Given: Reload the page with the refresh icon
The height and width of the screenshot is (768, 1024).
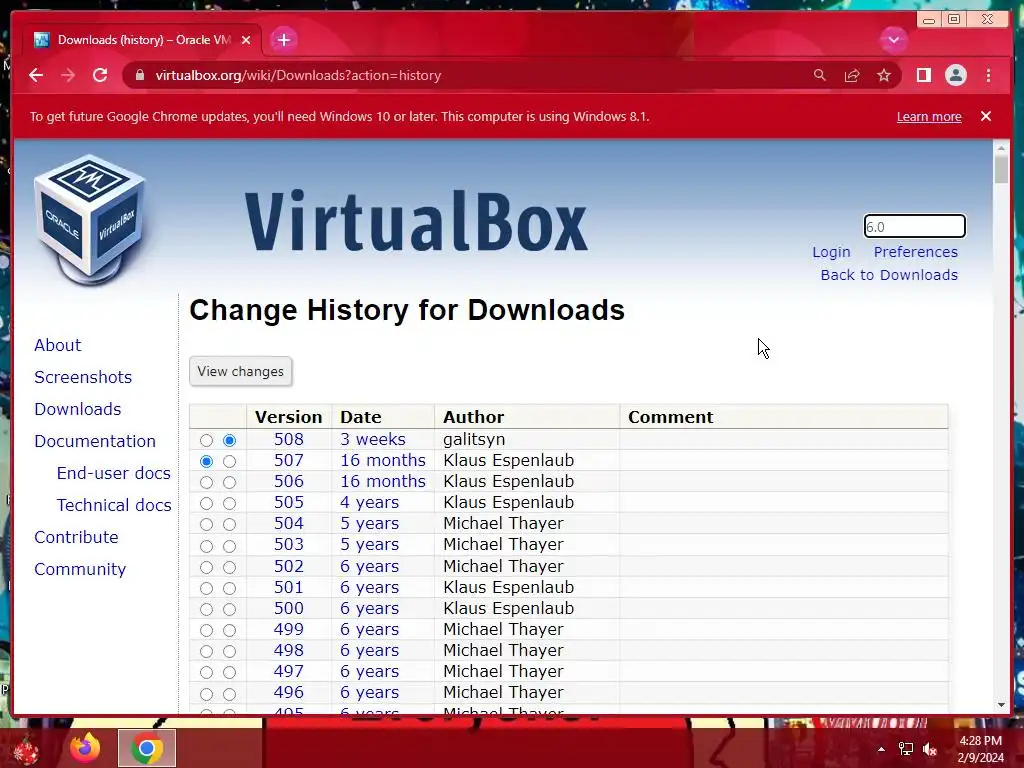Looking at the screenshot, I should pyautogui.click(x=100, y=75).
